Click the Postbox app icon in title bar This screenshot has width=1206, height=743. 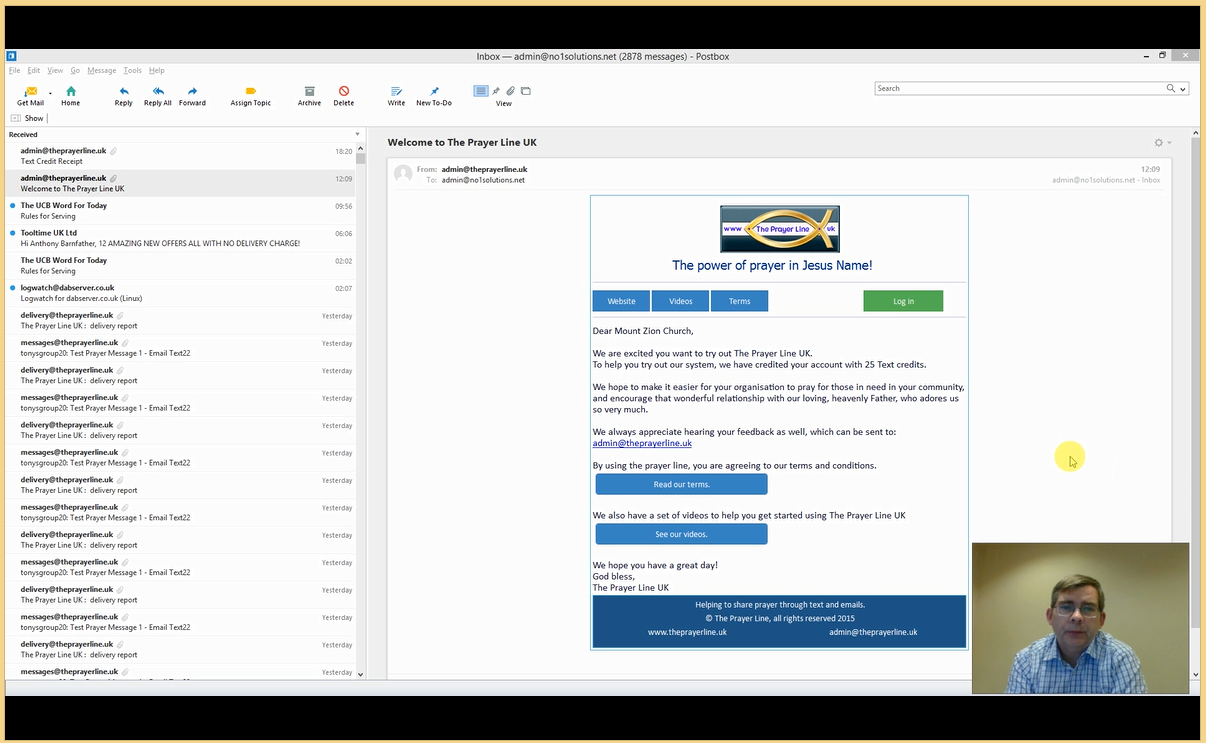tap(11, 56)
